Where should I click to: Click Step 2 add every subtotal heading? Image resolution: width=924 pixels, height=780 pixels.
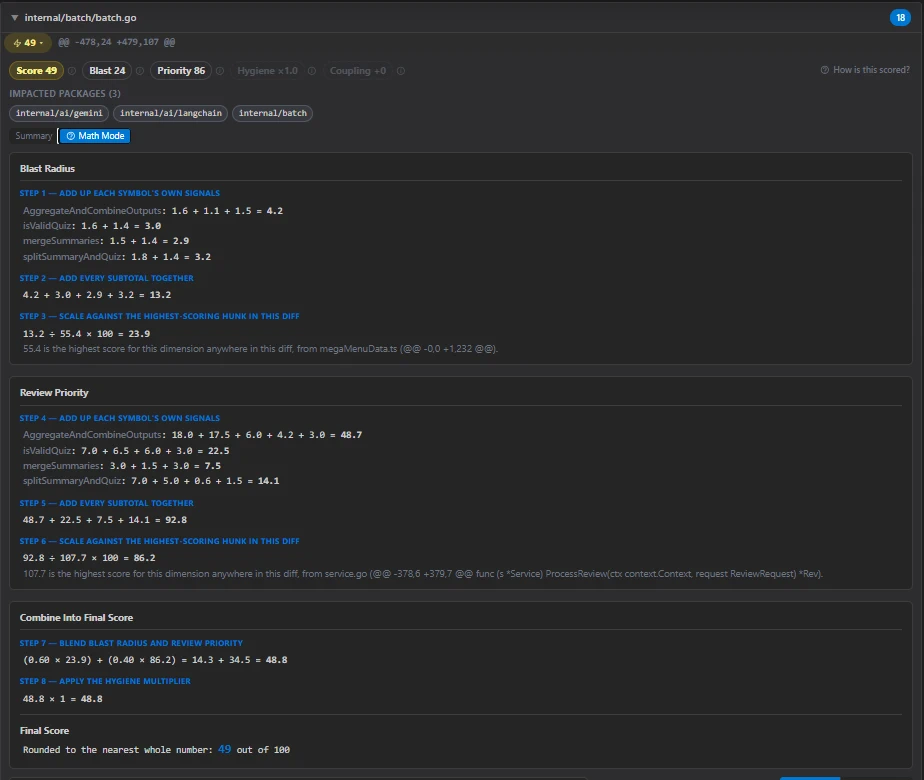click(107, 278)
